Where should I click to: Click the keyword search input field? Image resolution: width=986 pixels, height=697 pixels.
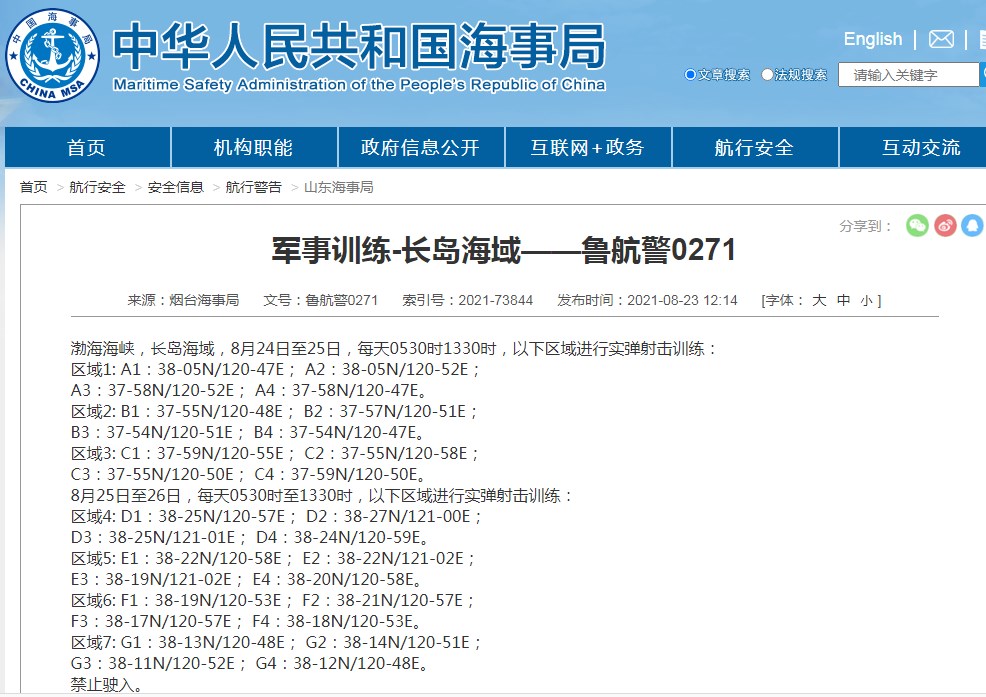pyautogui.click(x=909, y=75)
